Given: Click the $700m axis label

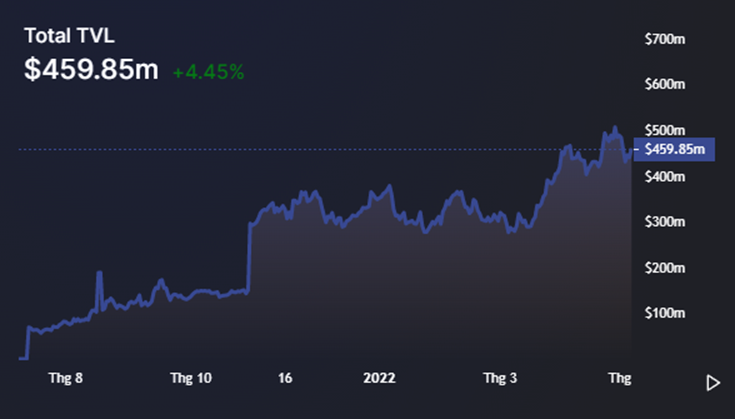Looking at the screenshot, I should pyautogui.click(x=665, y=39).
